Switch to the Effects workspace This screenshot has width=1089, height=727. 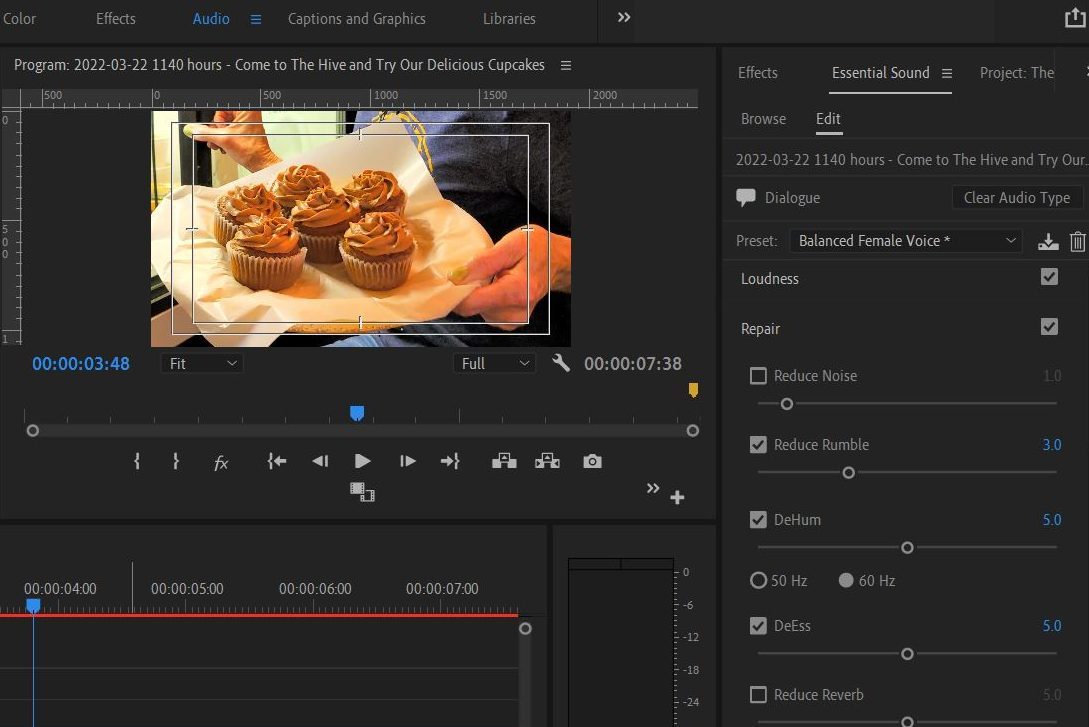pos(115,19)
